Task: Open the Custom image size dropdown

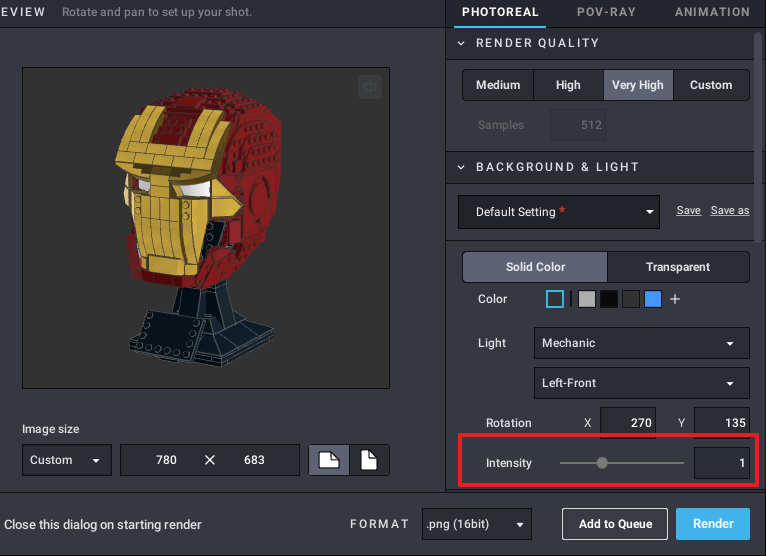Action: pos(67,460)
